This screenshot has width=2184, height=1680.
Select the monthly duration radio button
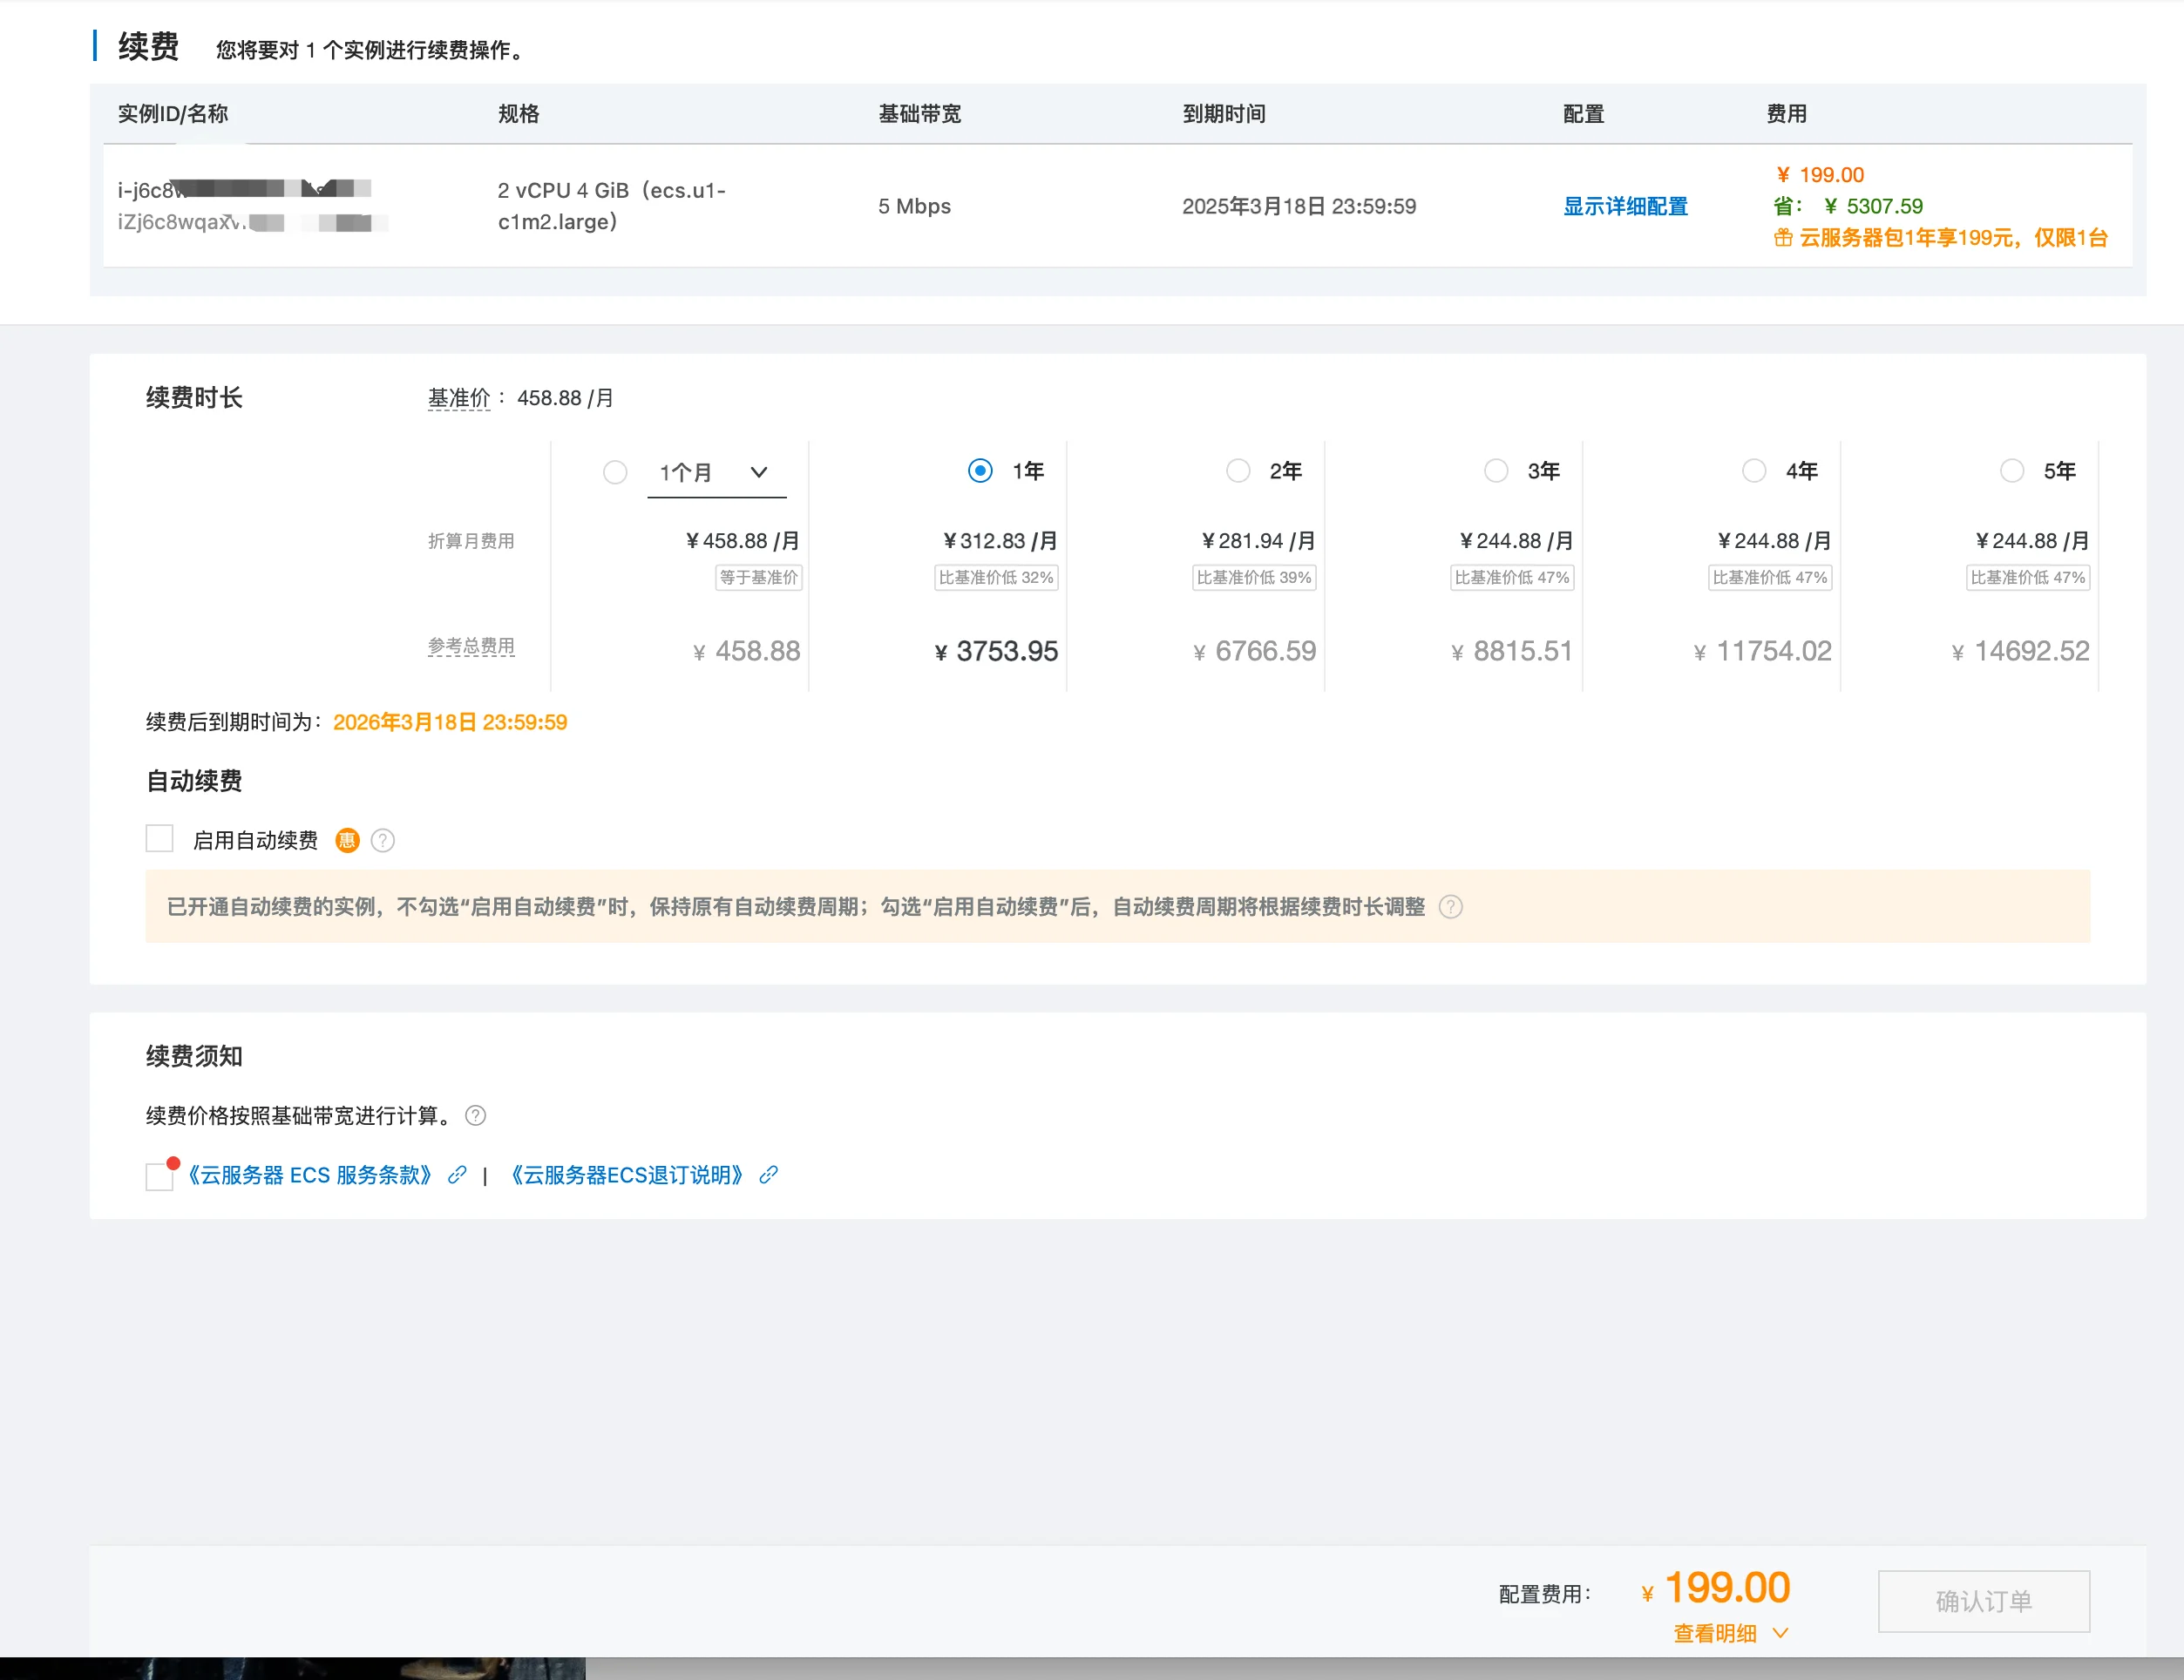(x=615, y=472)
